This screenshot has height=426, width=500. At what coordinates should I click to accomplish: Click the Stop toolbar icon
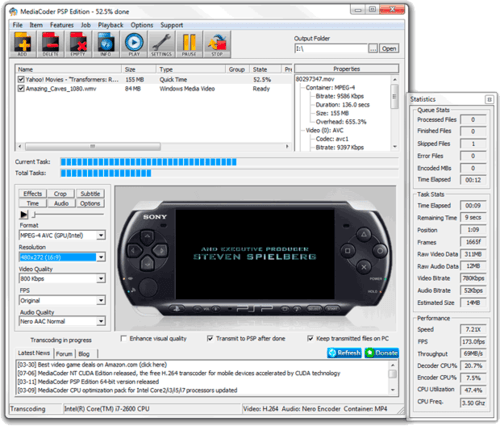click(x=217, y=44)
